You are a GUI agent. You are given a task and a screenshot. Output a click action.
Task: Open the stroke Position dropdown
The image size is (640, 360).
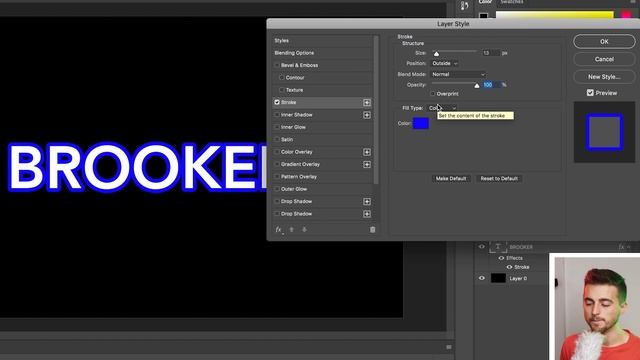[x=444, y=64]
